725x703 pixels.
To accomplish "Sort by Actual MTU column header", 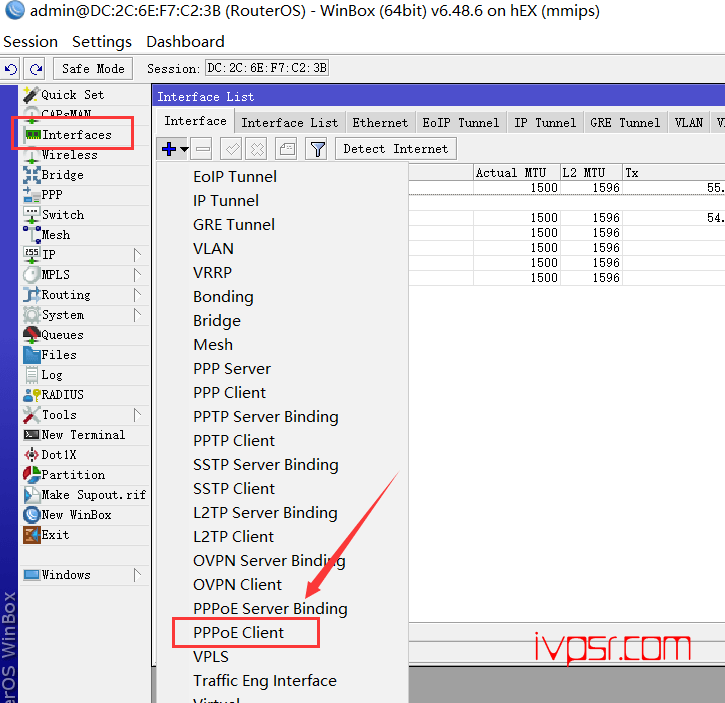I will coord(516,173).
